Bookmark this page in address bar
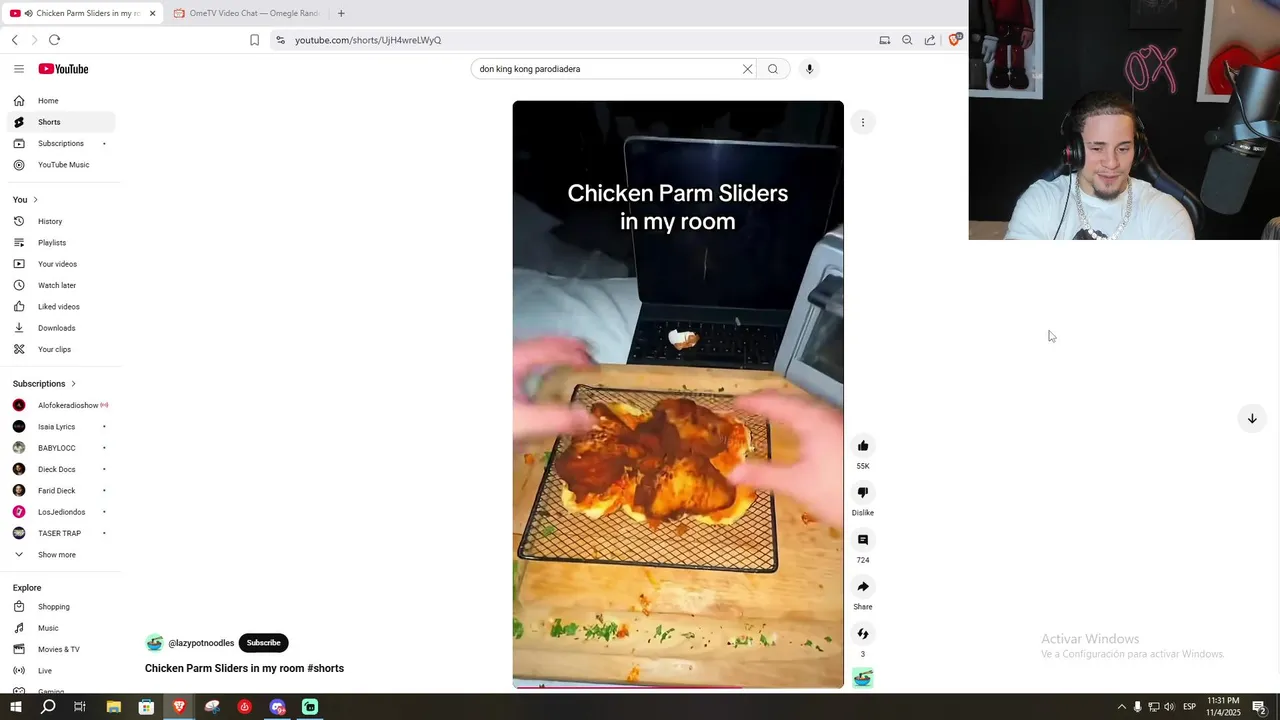 pos(254,40)
